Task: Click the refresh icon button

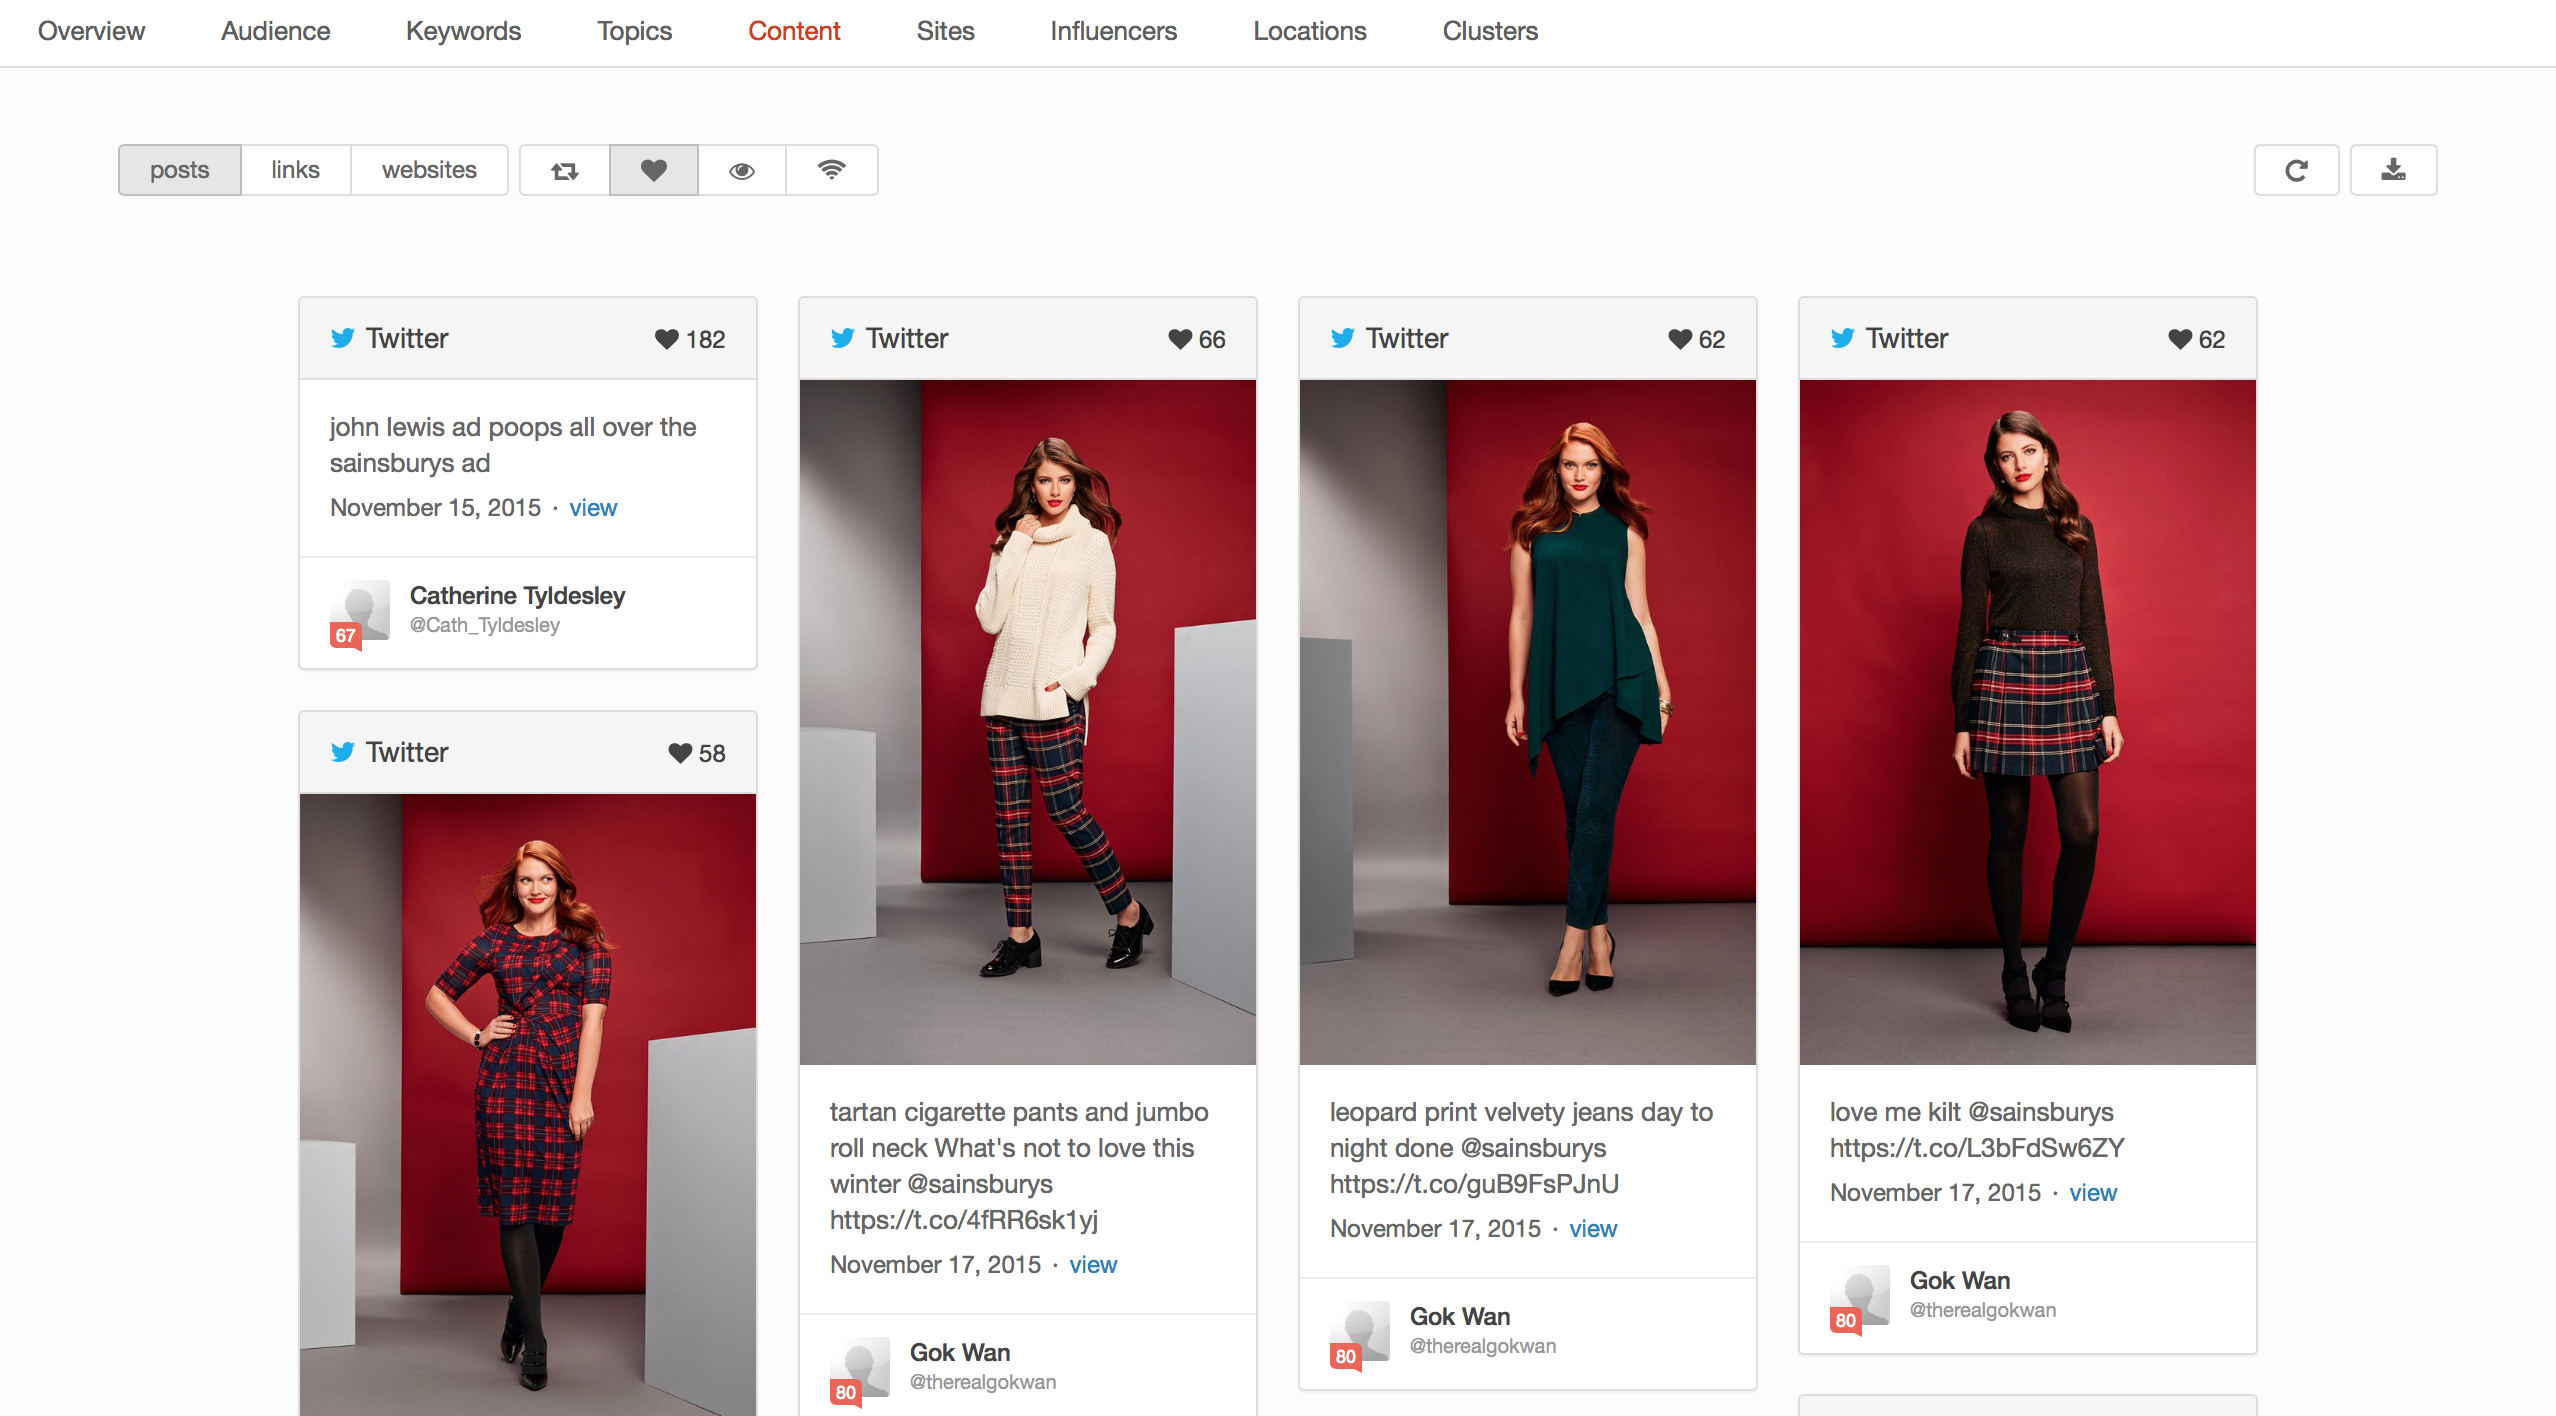Action: pyautogui.click(x=2296, y=170)
